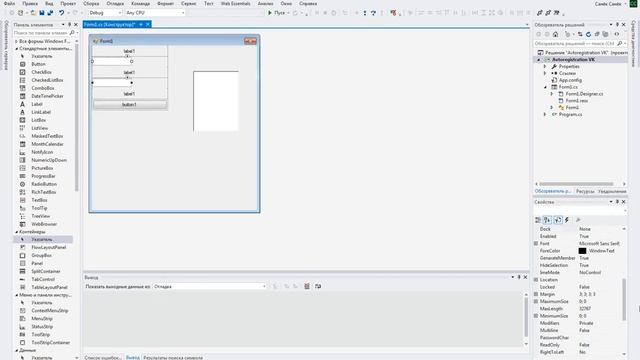Switch to the Список ошибок tab
The image size is (640, 360).
(103, 358)
